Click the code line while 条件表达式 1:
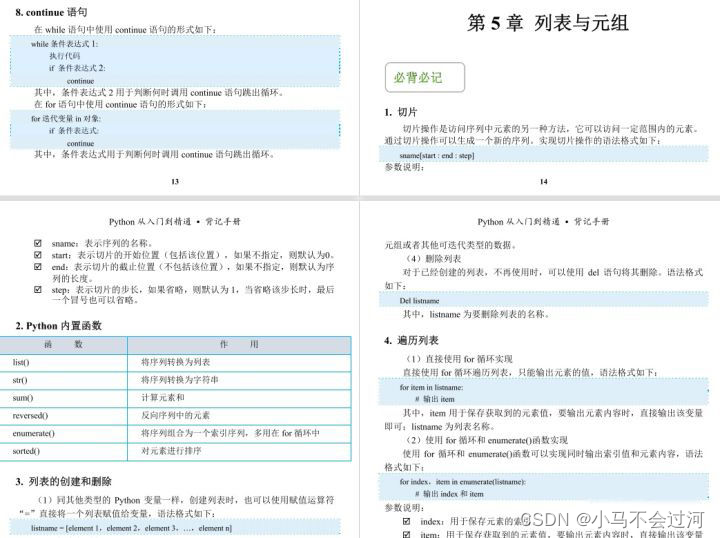 click(65, 44)
